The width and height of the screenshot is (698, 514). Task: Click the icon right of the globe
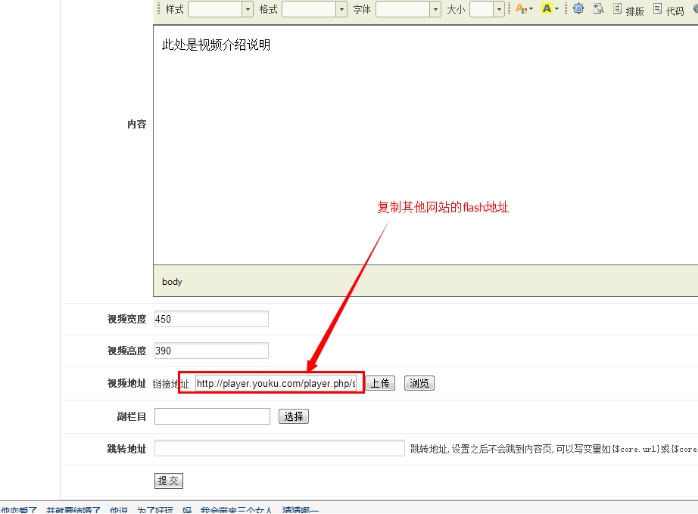[x=598, y=9]
